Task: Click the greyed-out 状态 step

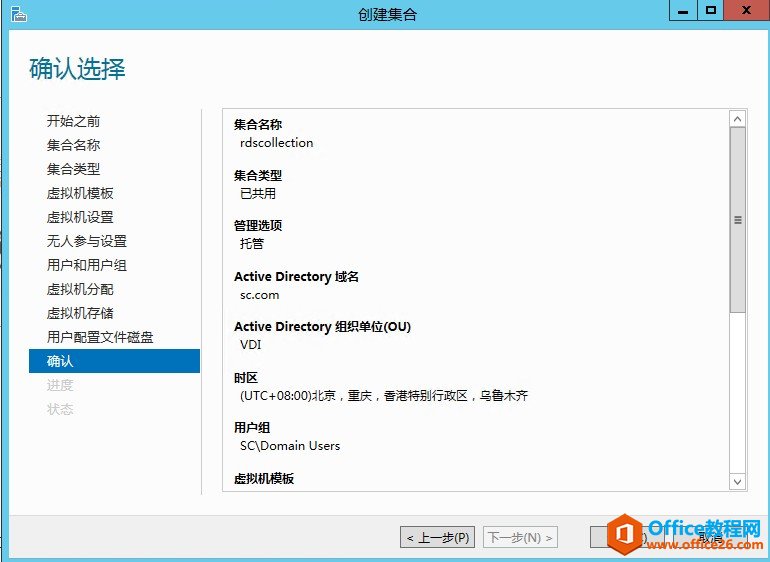Action: click(x=60, y=409)
